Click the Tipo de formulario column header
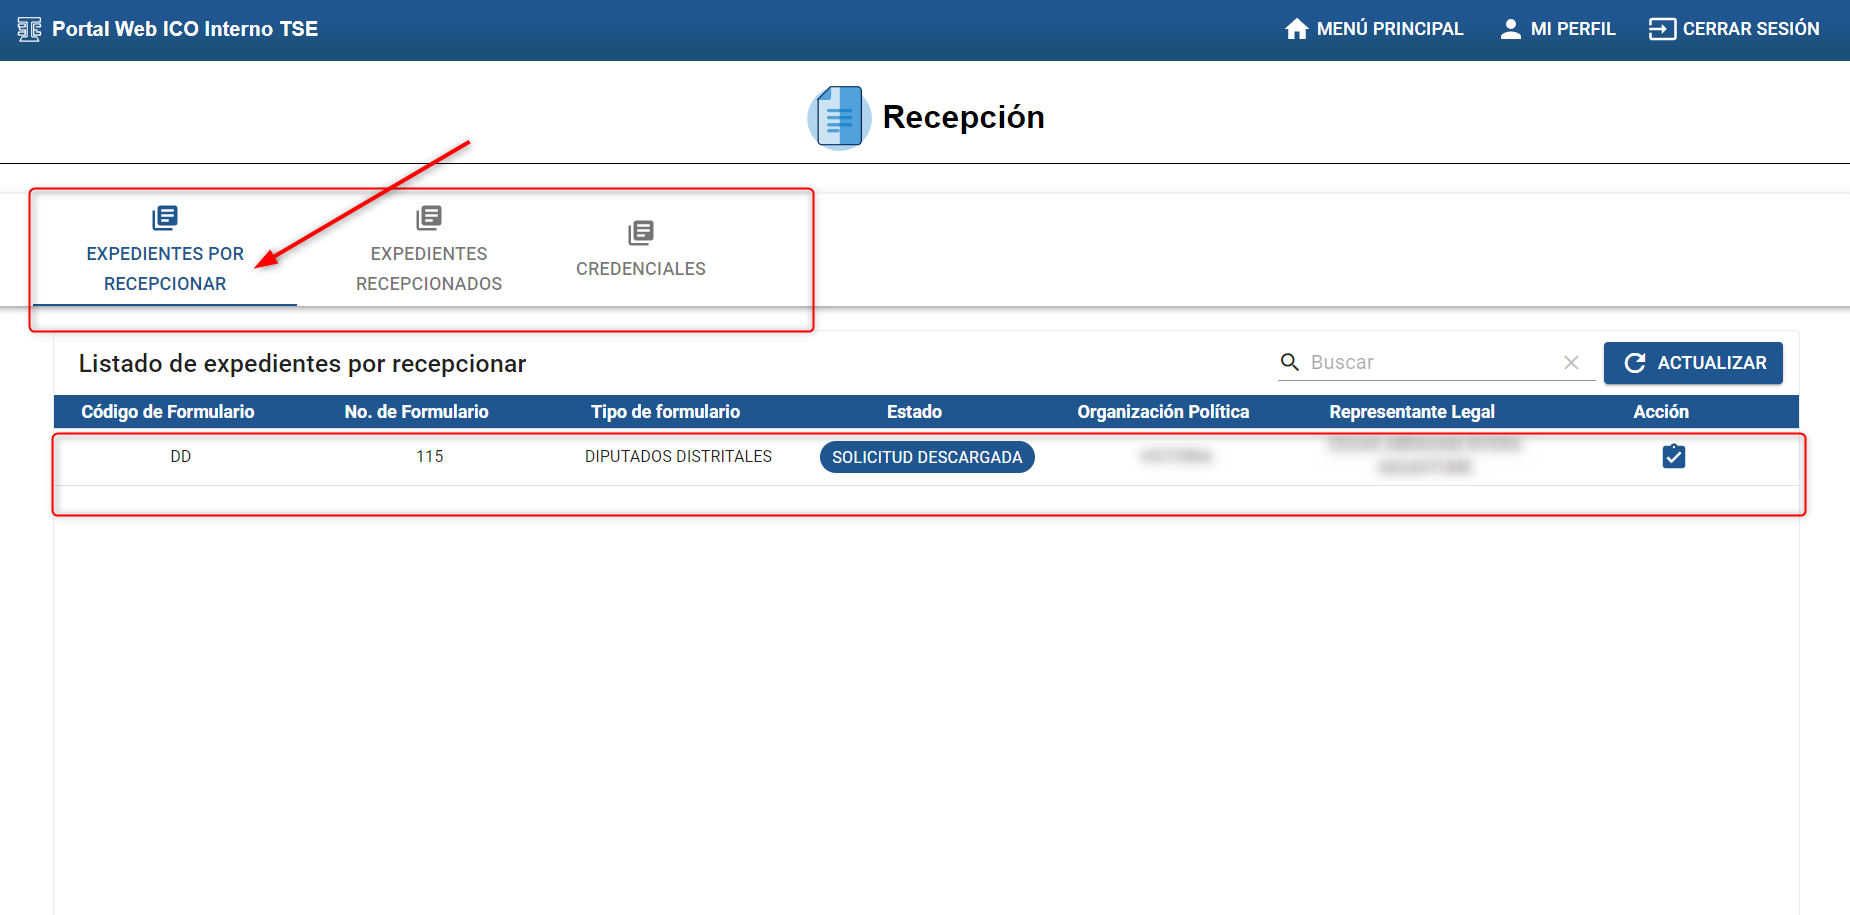Viewport: 1850px width, 915px height. tap(665, 412)
